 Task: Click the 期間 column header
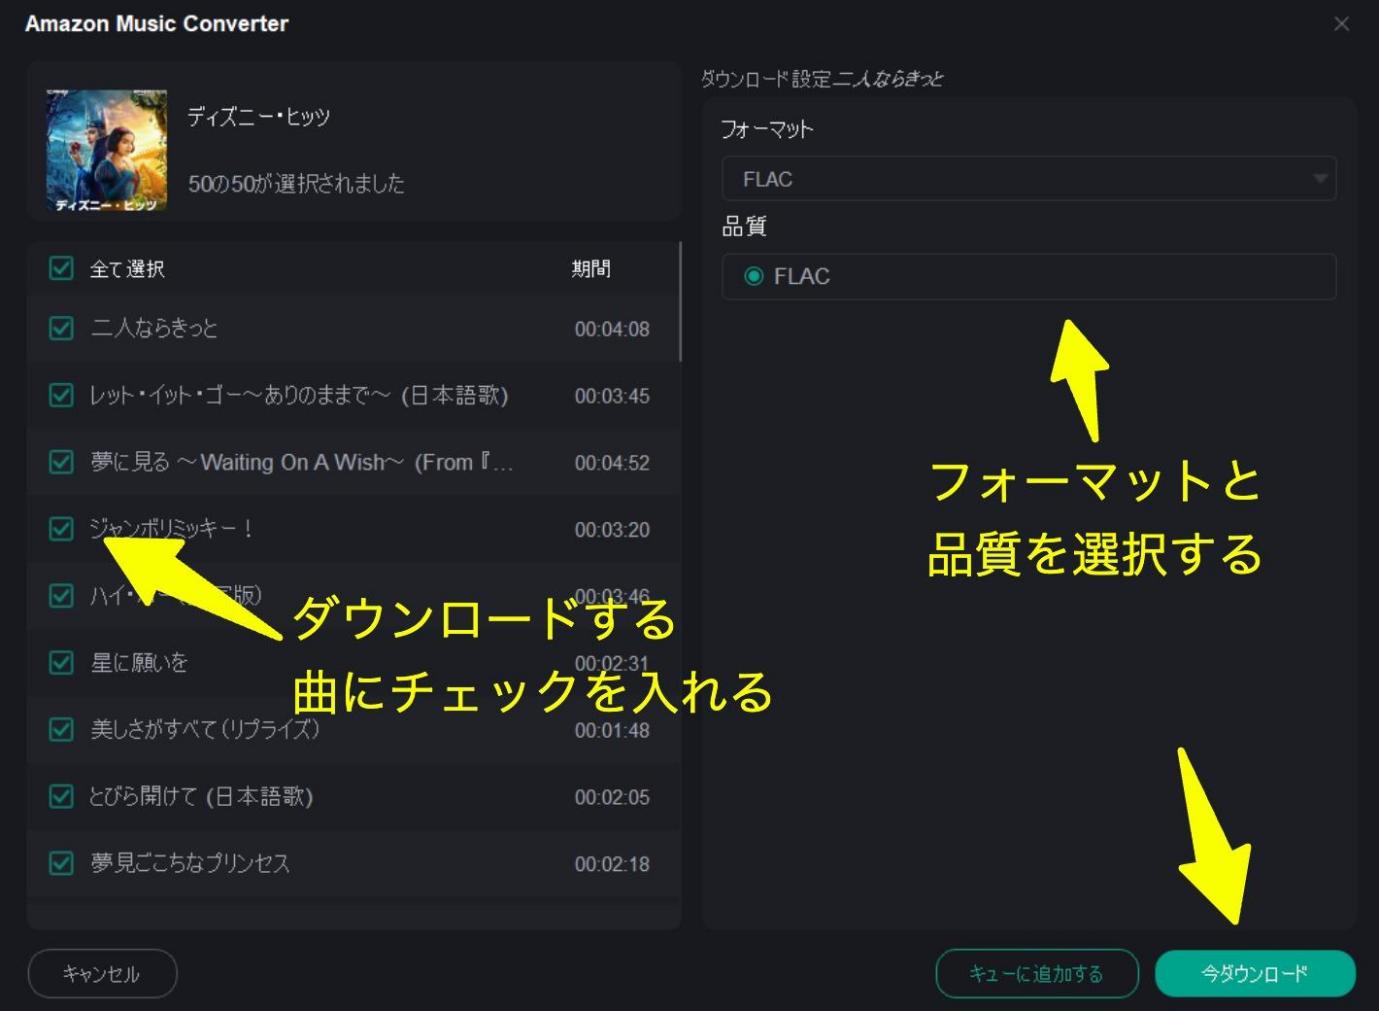coord(591,268)
